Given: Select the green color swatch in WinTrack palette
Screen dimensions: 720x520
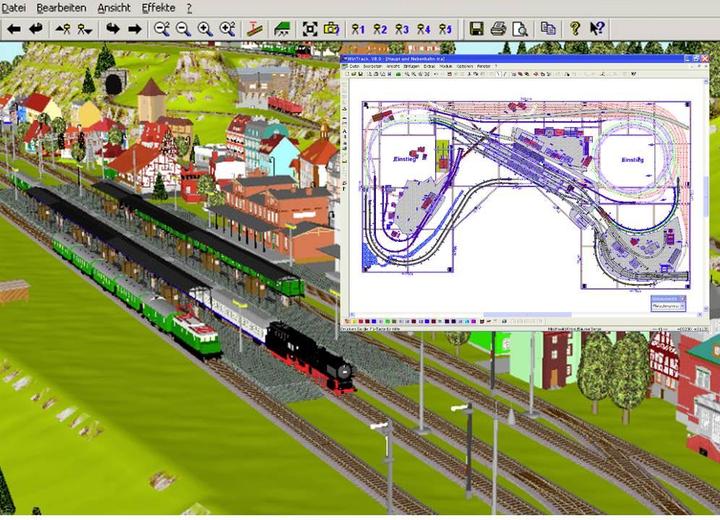Looking at the screenshot, I should 388,322.
